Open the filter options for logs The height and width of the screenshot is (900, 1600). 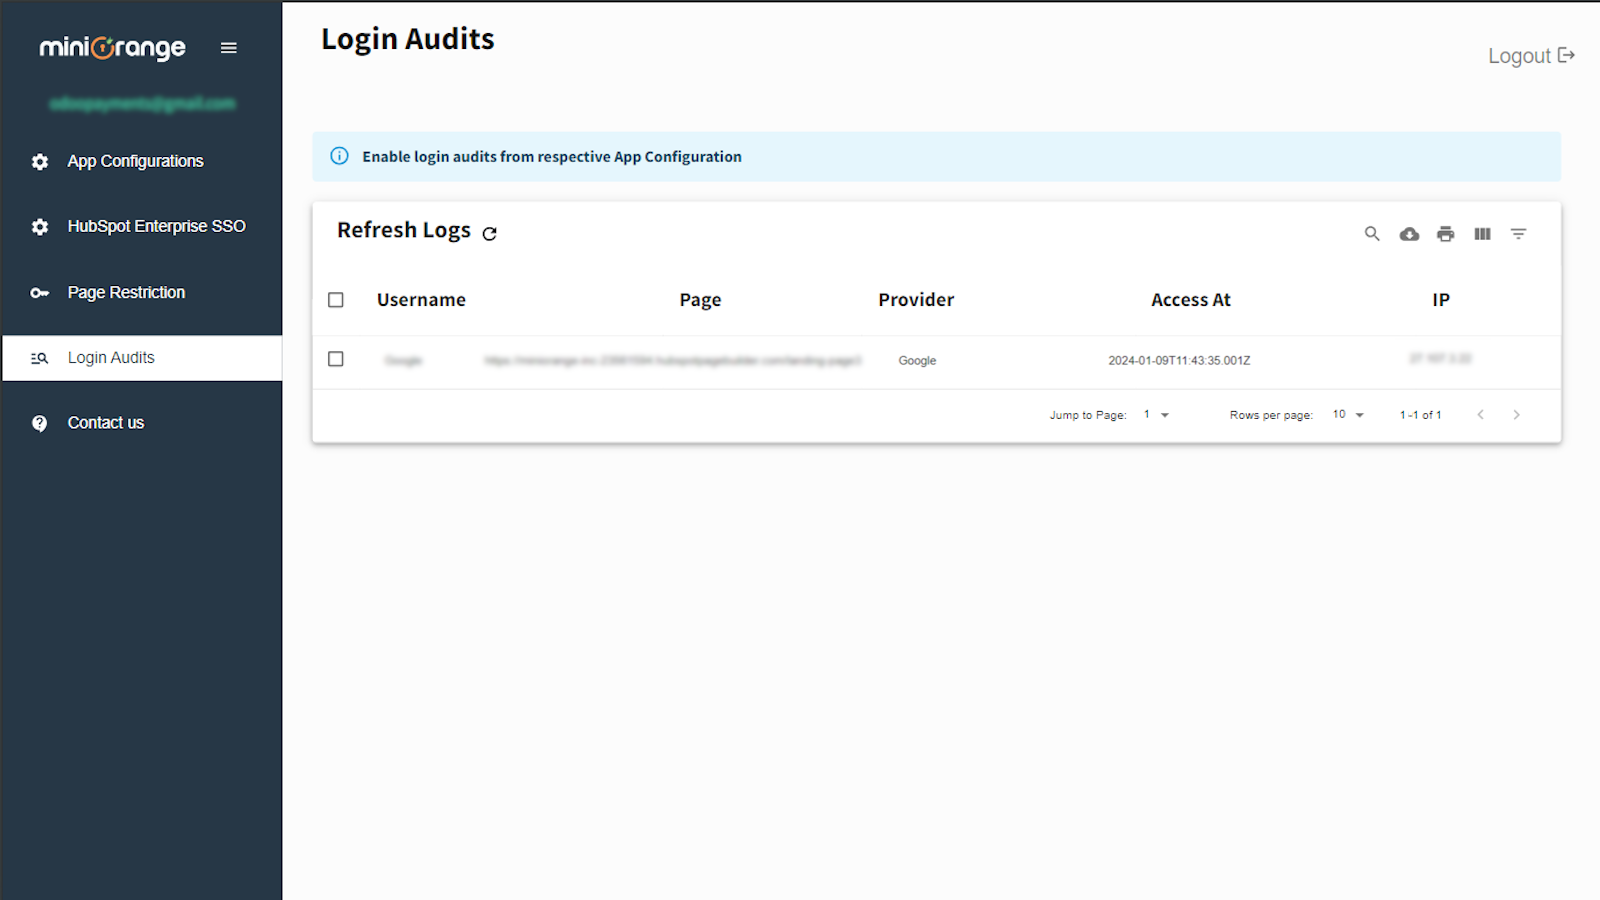[1518, 233]
